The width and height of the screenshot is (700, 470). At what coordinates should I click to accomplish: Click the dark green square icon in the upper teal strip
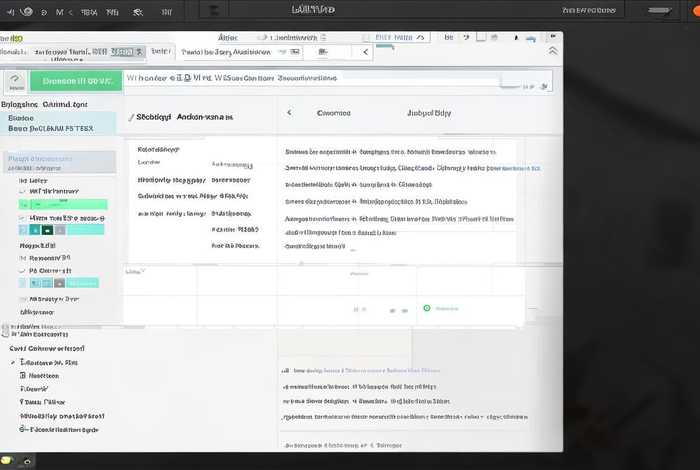pos(47,230)
